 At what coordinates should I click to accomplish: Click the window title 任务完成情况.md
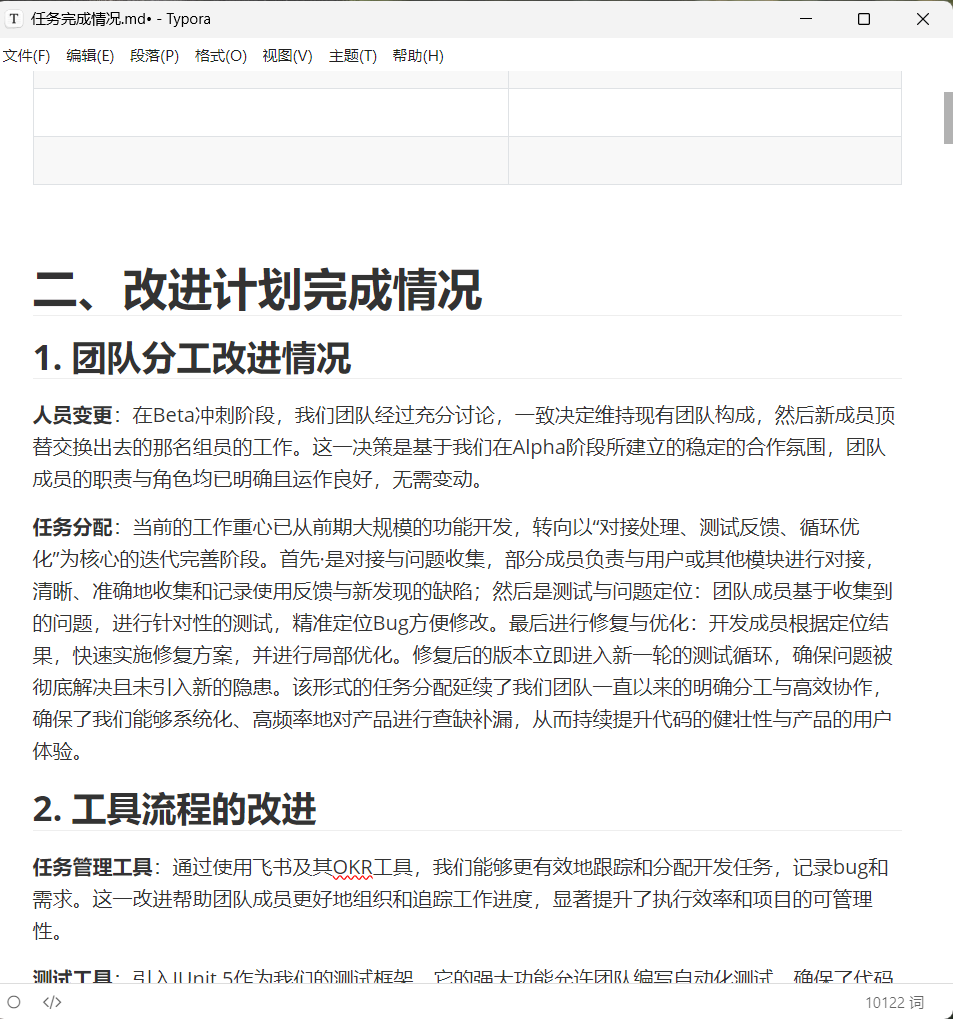pos(90,19)
